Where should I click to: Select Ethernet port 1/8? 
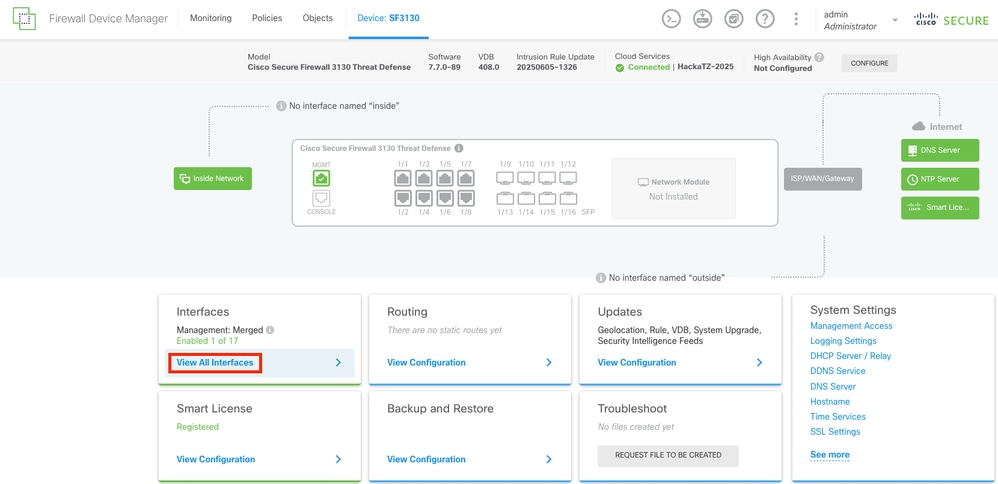466,198
